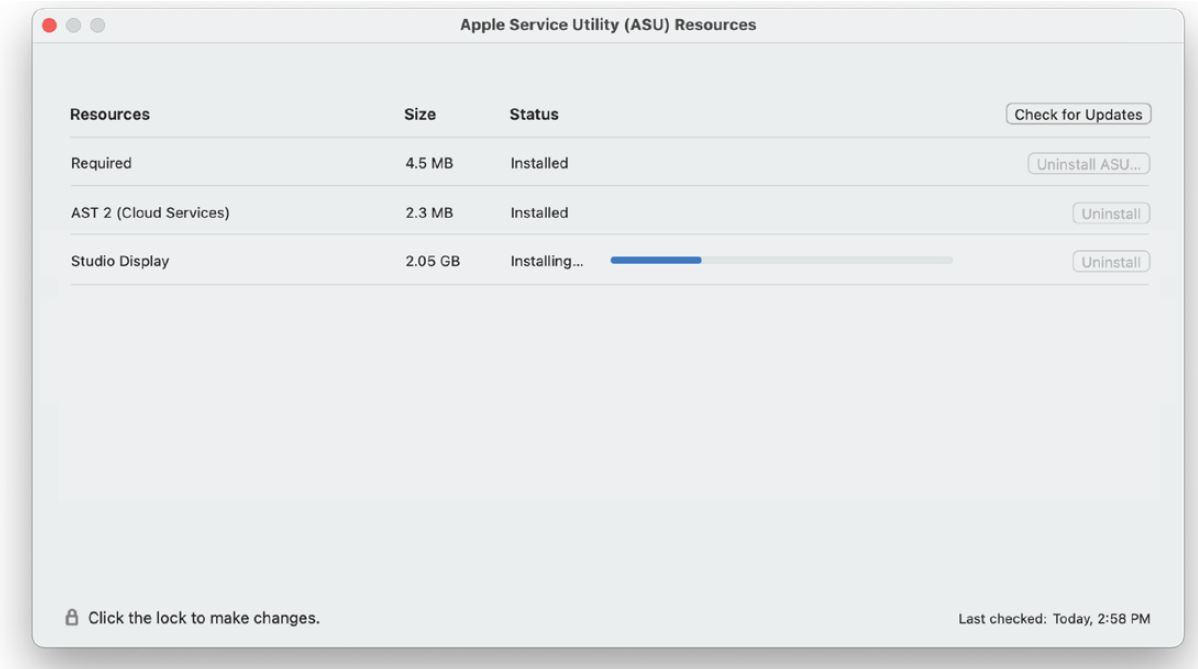Click the Size column header
Viewport: 1198px width, 669px height.
coord(420,114)
